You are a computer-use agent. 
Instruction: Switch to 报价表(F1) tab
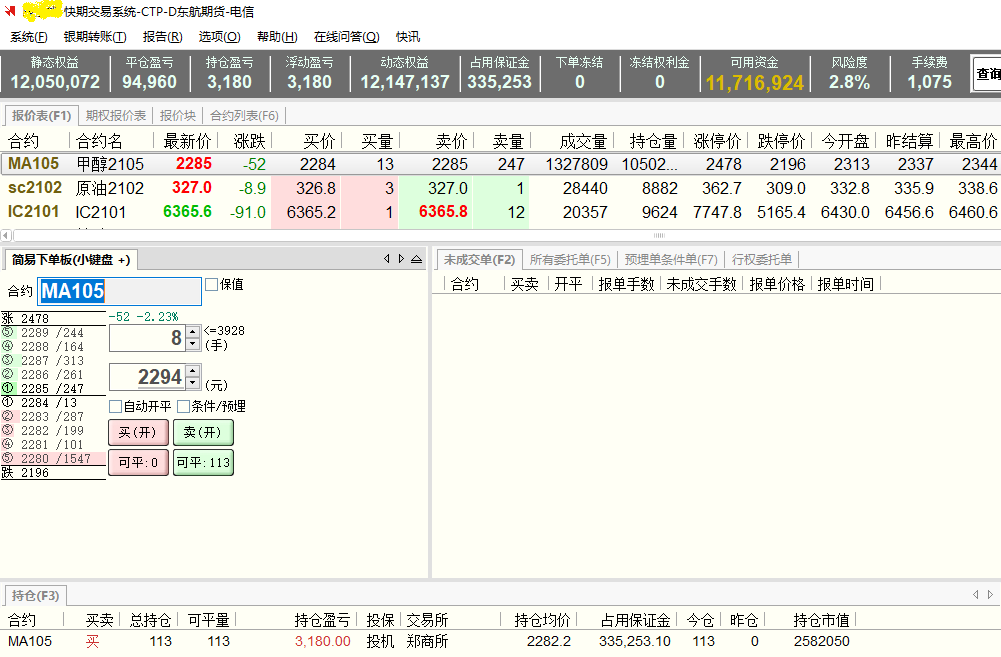41,116
